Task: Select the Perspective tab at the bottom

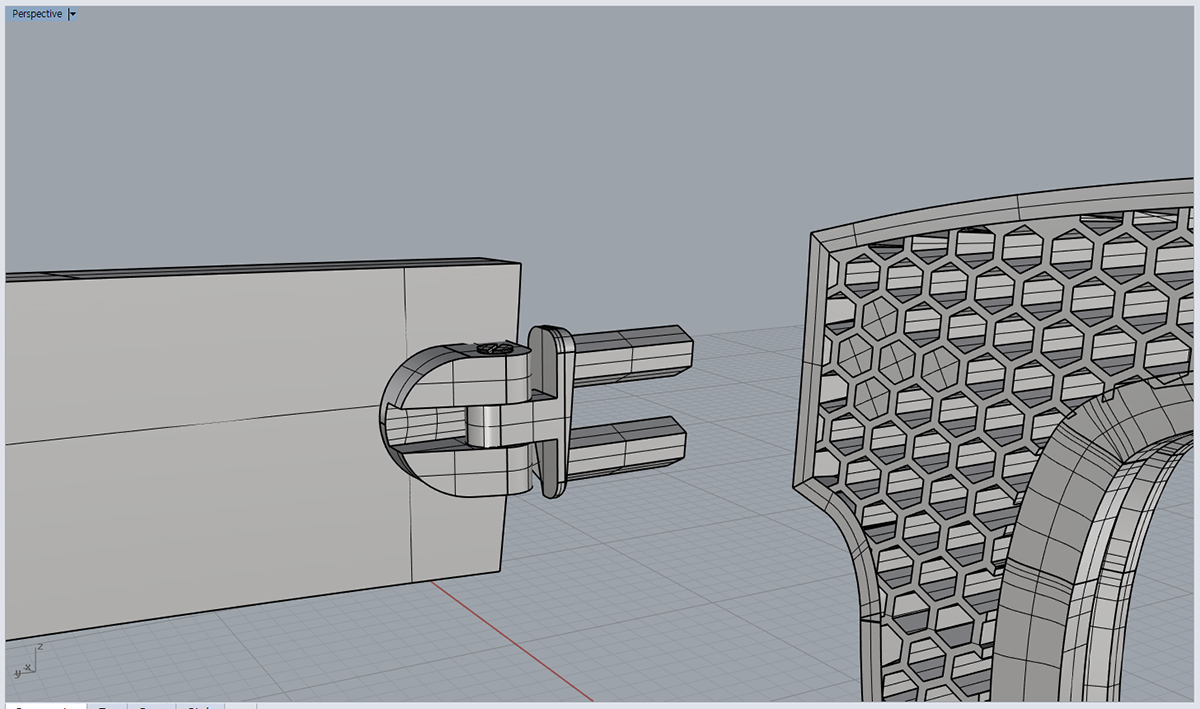Action: click(45, 706)
